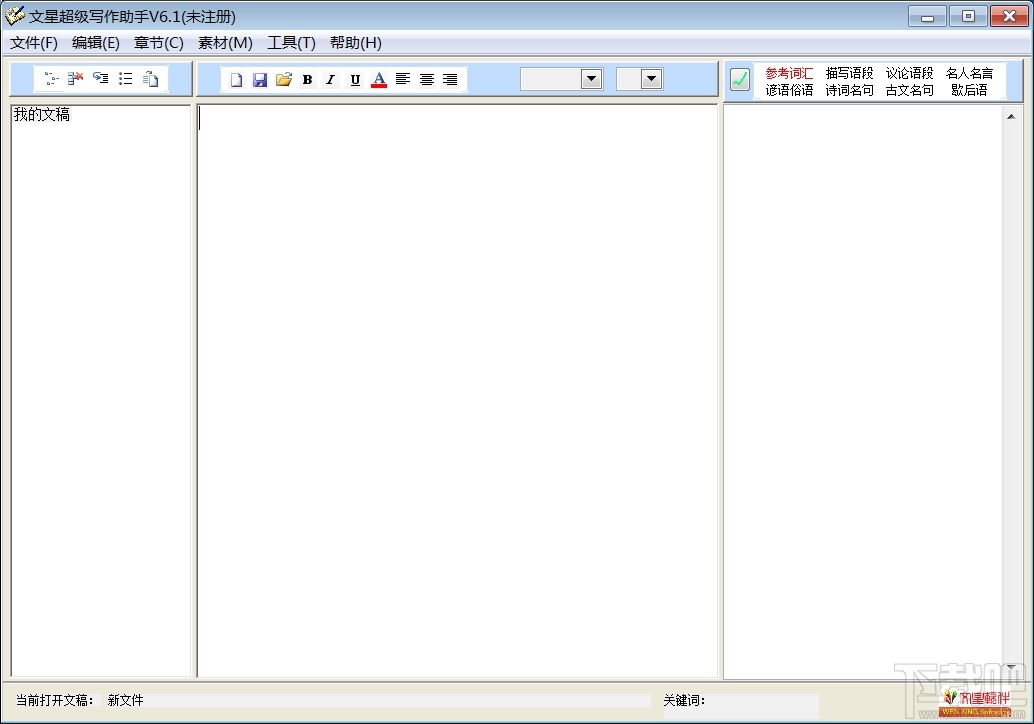Open the 工具(T) menu
Viewport: 1034px width, 724px height.
(x=291, y=43)
